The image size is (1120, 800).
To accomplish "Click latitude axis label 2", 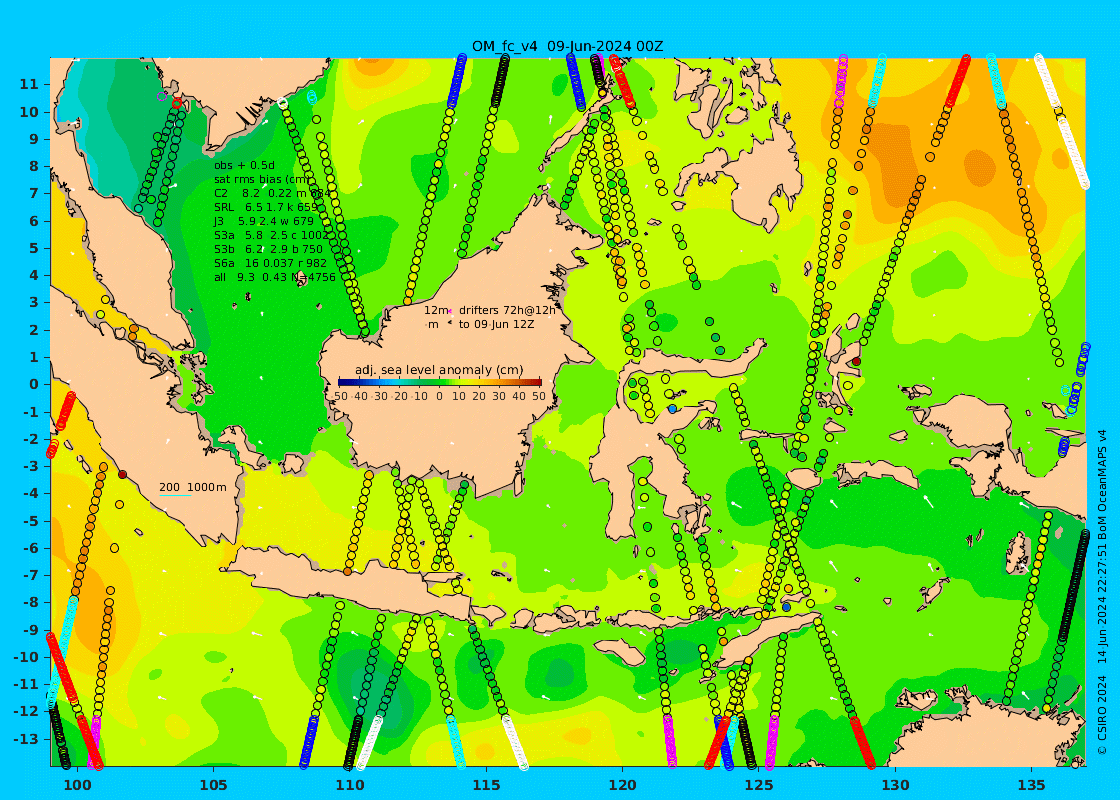I will pyautogui.click(x=33, y=329).
